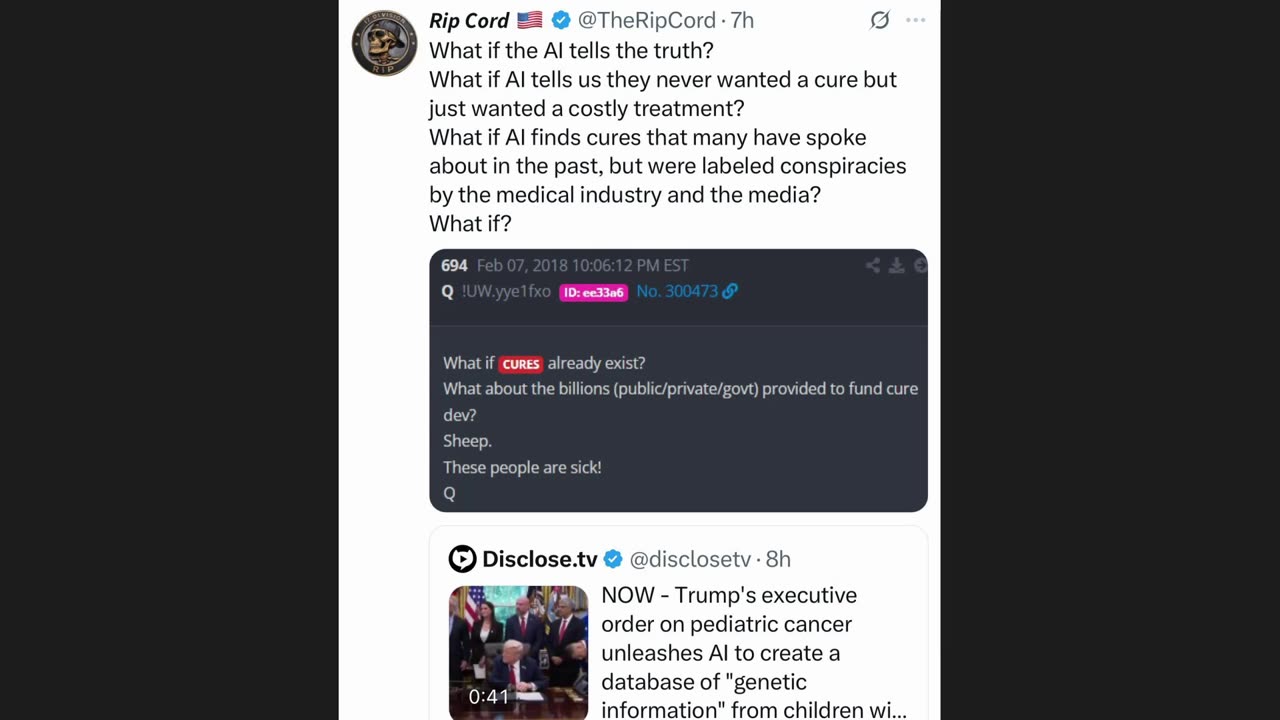Viewport: 1280px width, 720px height.
Task: Click the verified badge next to Disclose.tv
Action: pyautogui.click(x=613, y=559)
